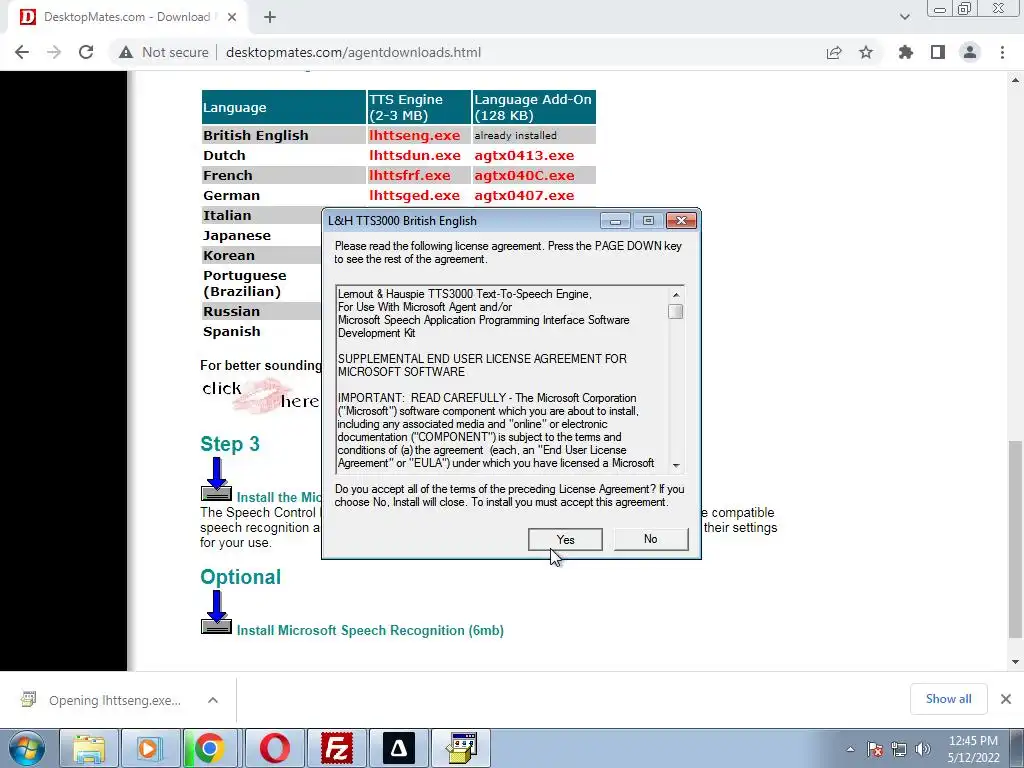Open Windows Explorer from the taskbar
Screen dimensions: 1024x768
pyautogui.click(x=89, y=748)
